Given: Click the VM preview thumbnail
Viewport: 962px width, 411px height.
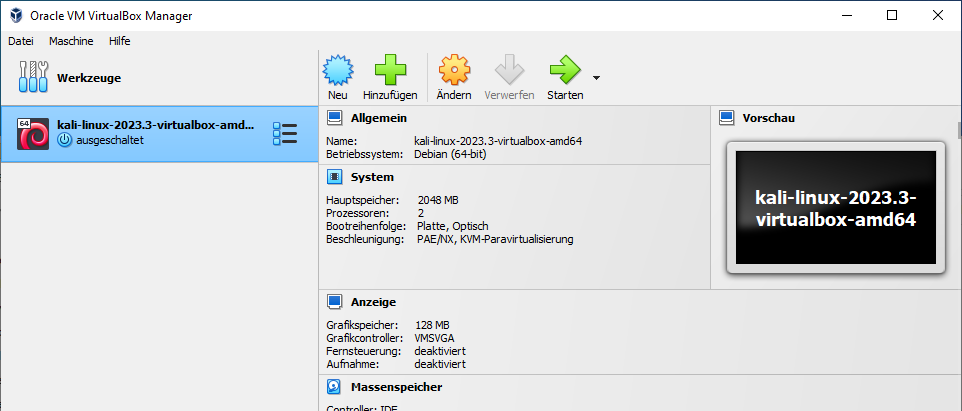Looking at the screenshot, I should click(x=835, y=208).
